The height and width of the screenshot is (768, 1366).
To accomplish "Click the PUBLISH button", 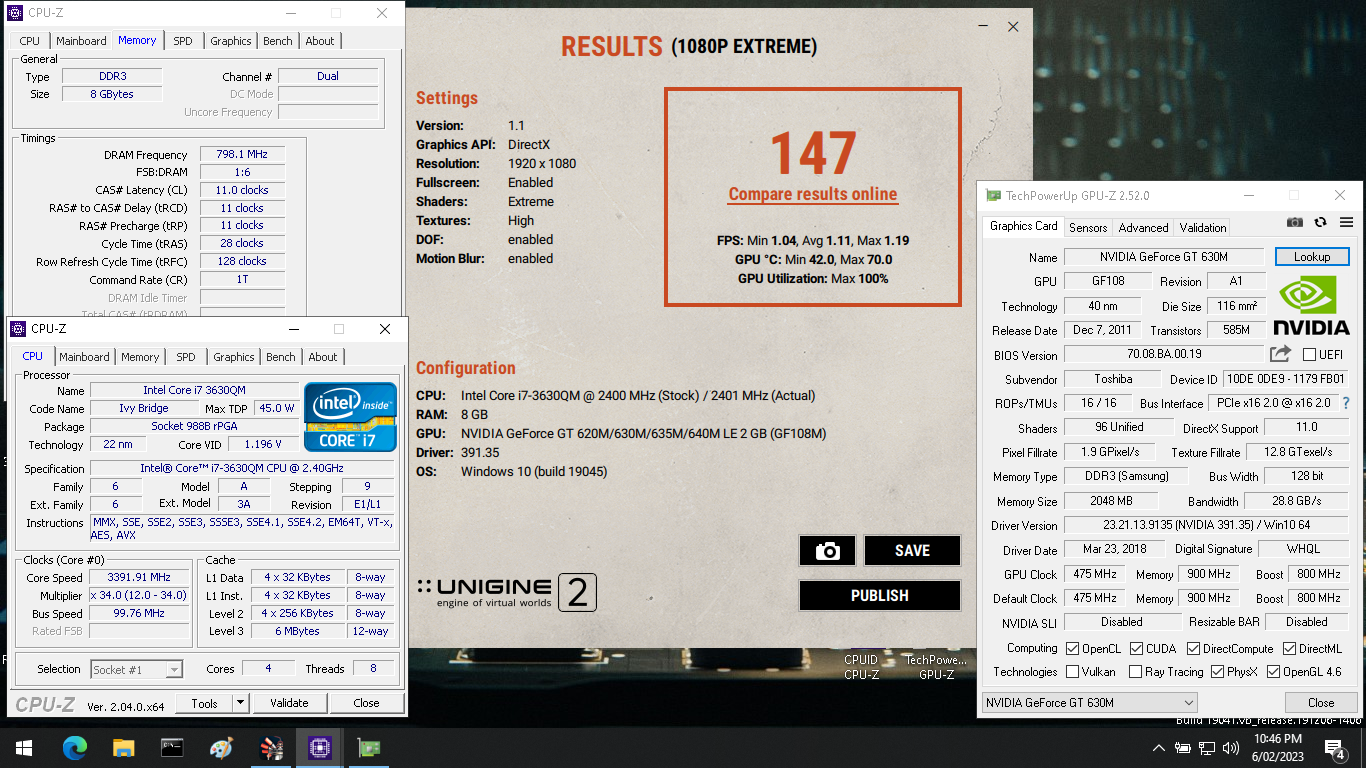I will click(880, 595).
